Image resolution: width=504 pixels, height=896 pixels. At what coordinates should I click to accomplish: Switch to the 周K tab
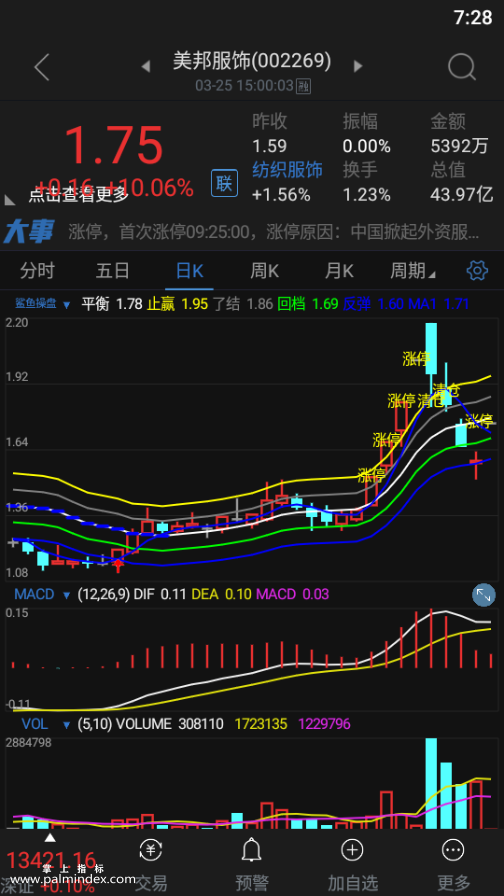pyautogui.click(x=265, y=270)
